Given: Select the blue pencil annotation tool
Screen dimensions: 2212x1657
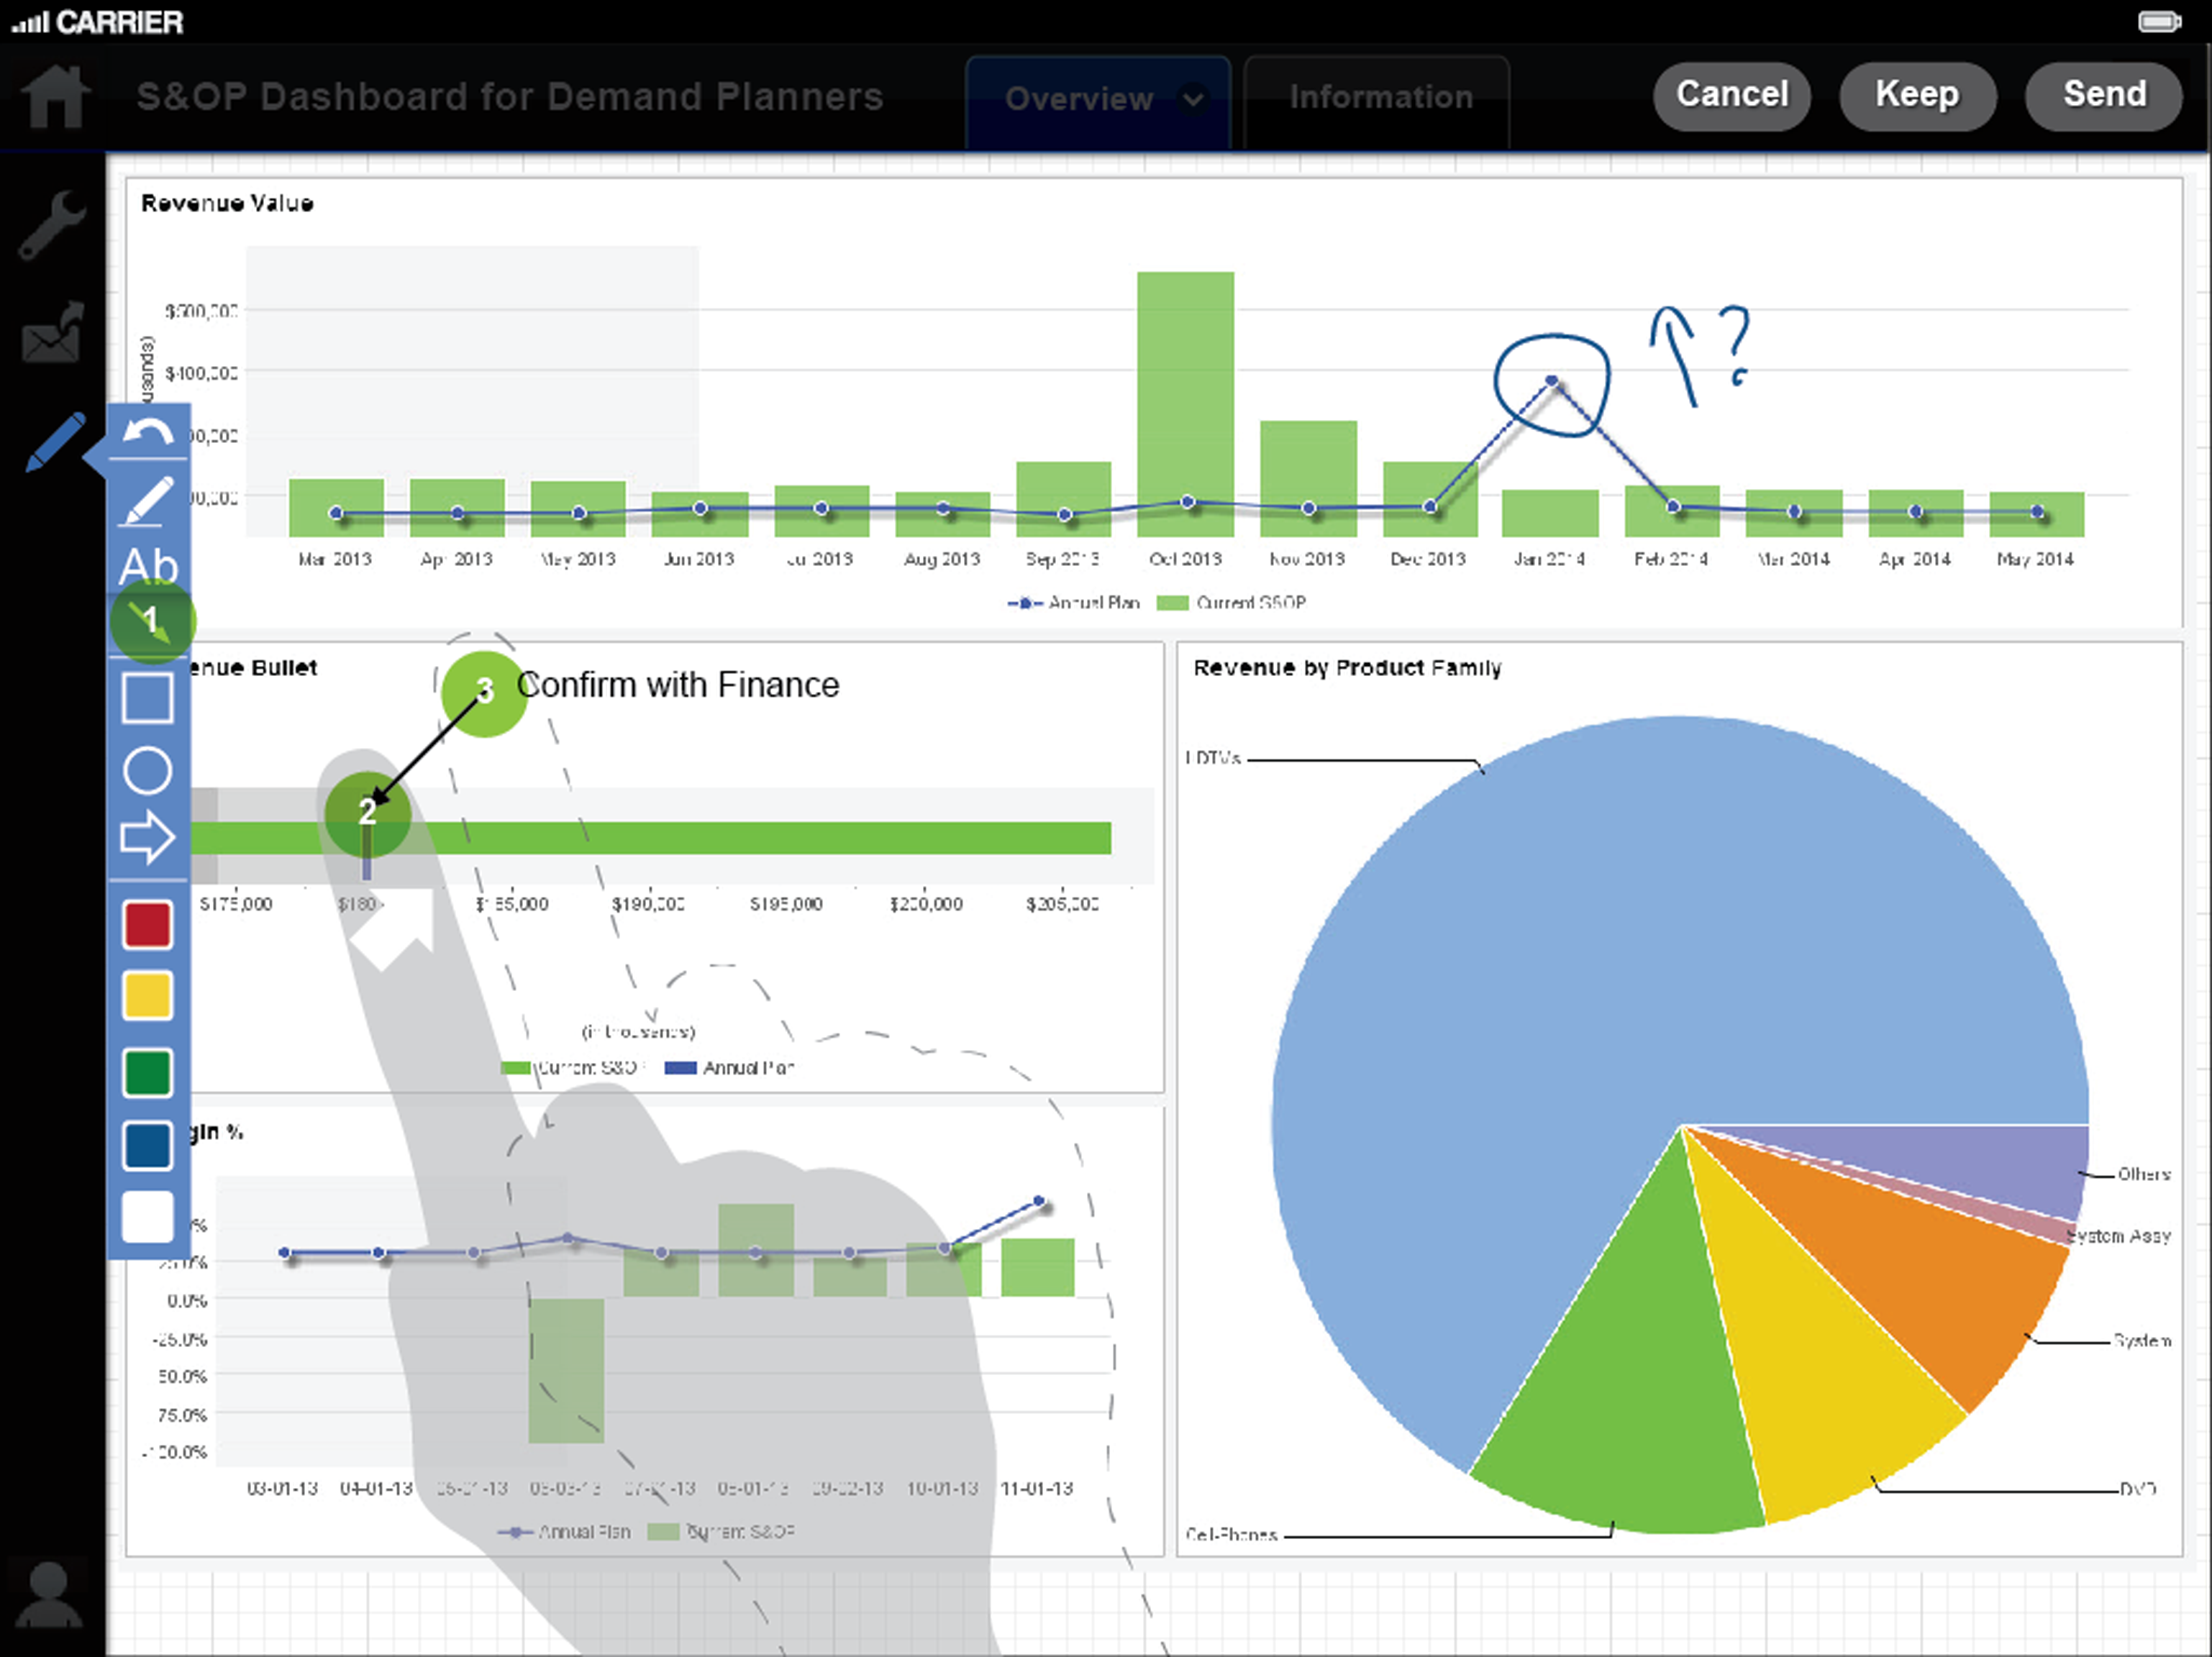Looking at the screenshot, I should tap(56, 440).
